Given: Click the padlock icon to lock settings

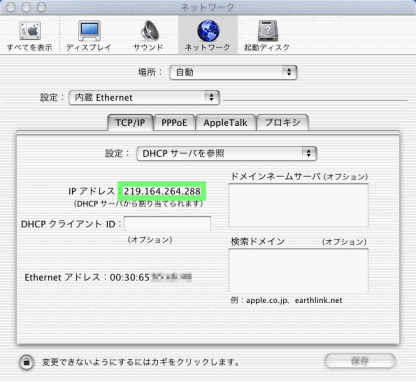Looking at the screenshot, I should 27,362.
